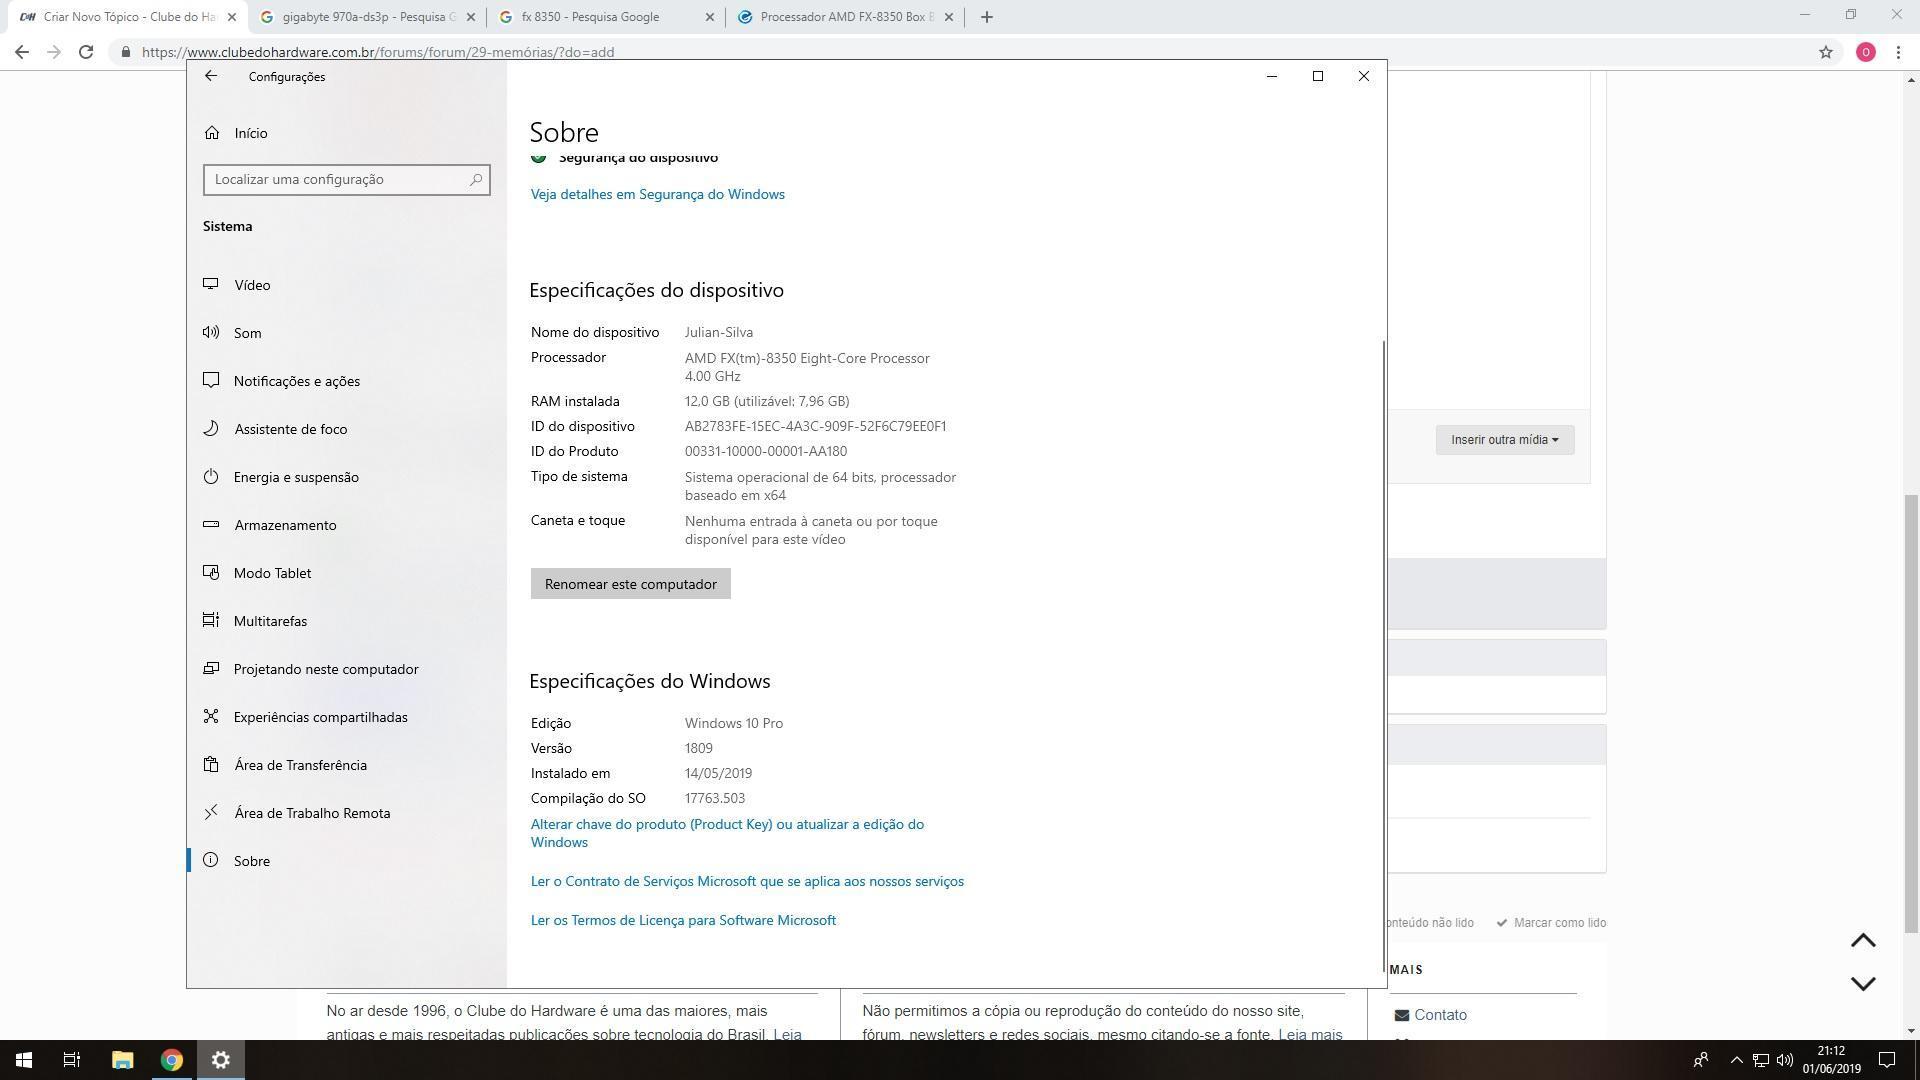
Task: Open Contrato de Serviços Microsoft link
Action: [747, 881]
